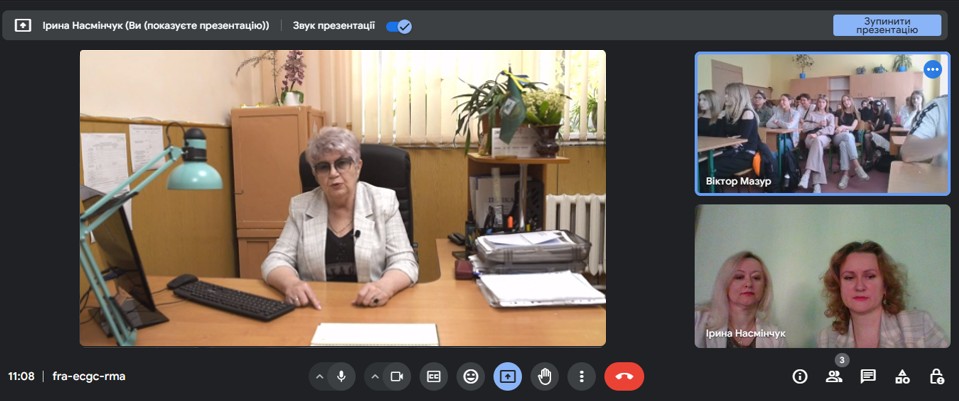959x401 pixels.
Task: Enable closed captions
Action: 434,377
